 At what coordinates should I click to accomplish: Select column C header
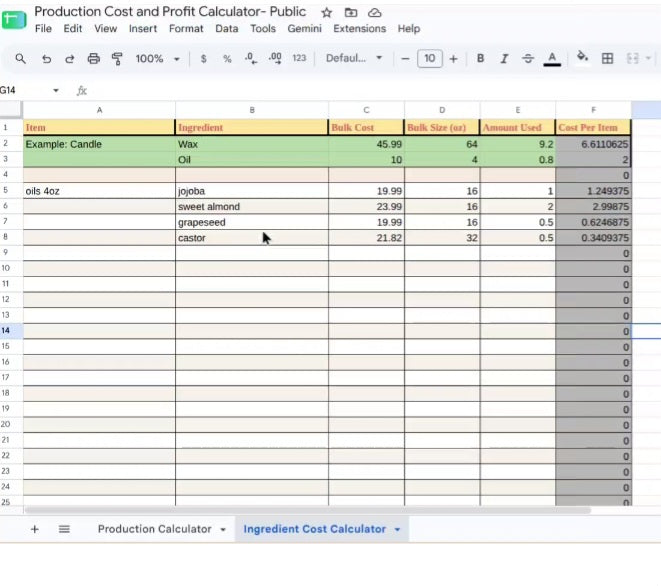[x=366, y=110]
